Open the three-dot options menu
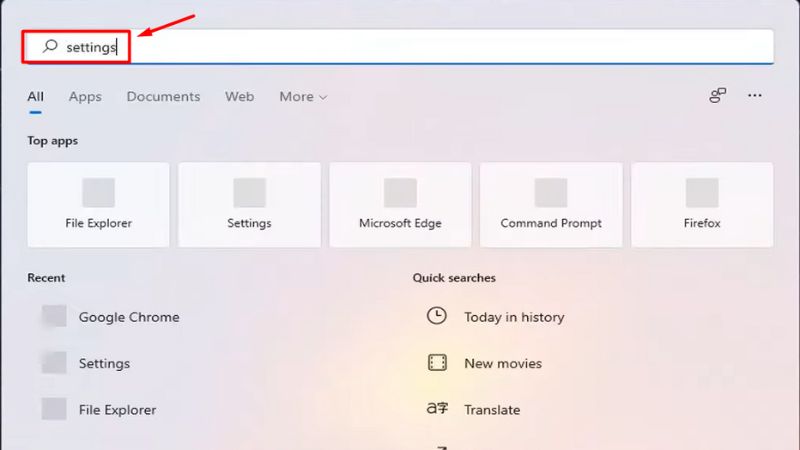800x450 pixels. [x=755, y=95]
